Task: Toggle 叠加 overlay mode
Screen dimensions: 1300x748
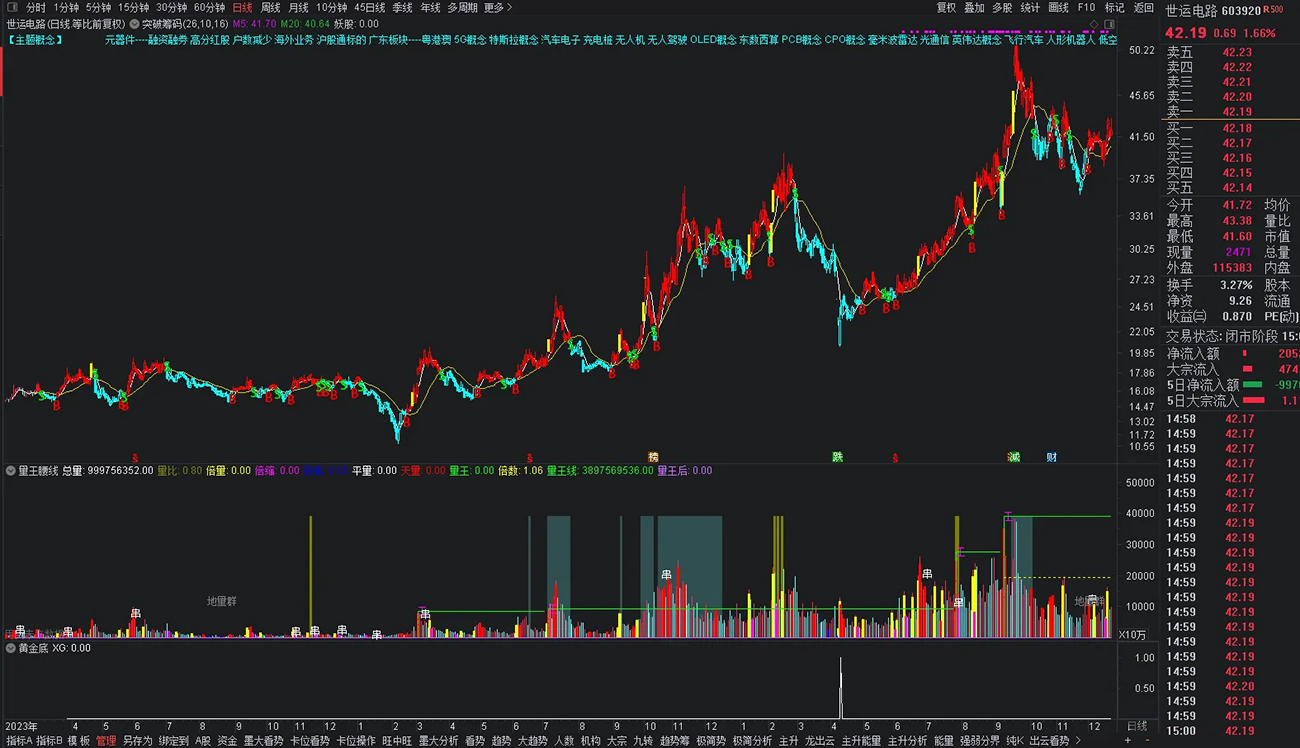Action: pyautogui.click(x=974, y=8)
